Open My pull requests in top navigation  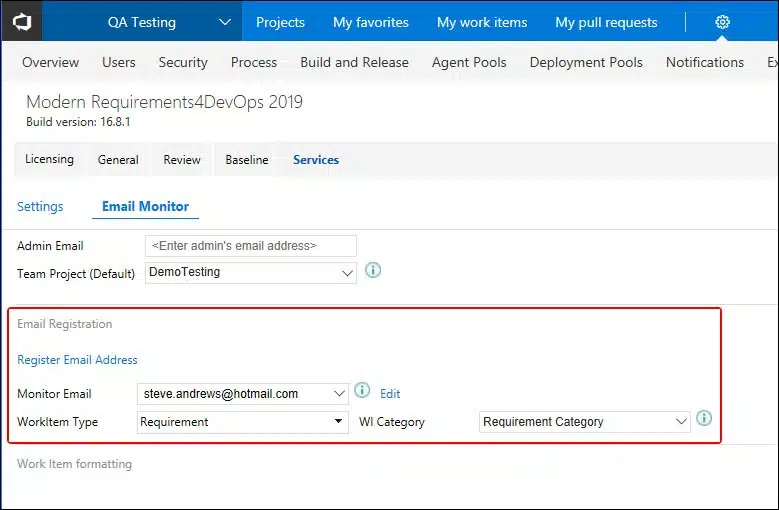(x=606, y=22)
